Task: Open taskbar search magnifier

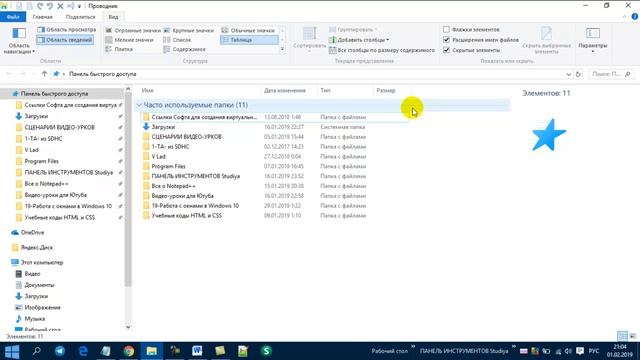Action: tap(36, 351)
